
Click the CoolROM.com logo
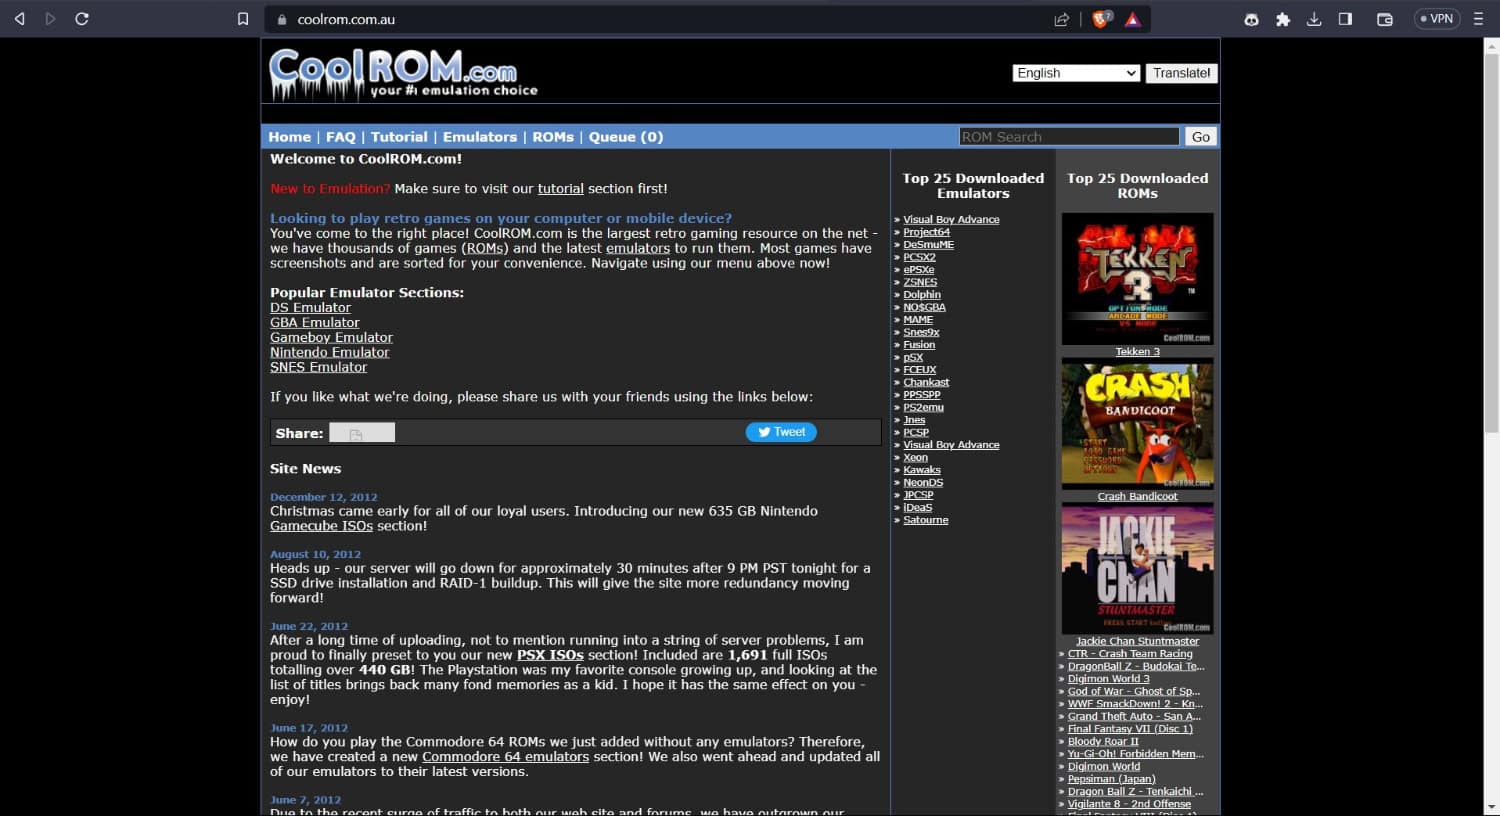click(403, 74)
